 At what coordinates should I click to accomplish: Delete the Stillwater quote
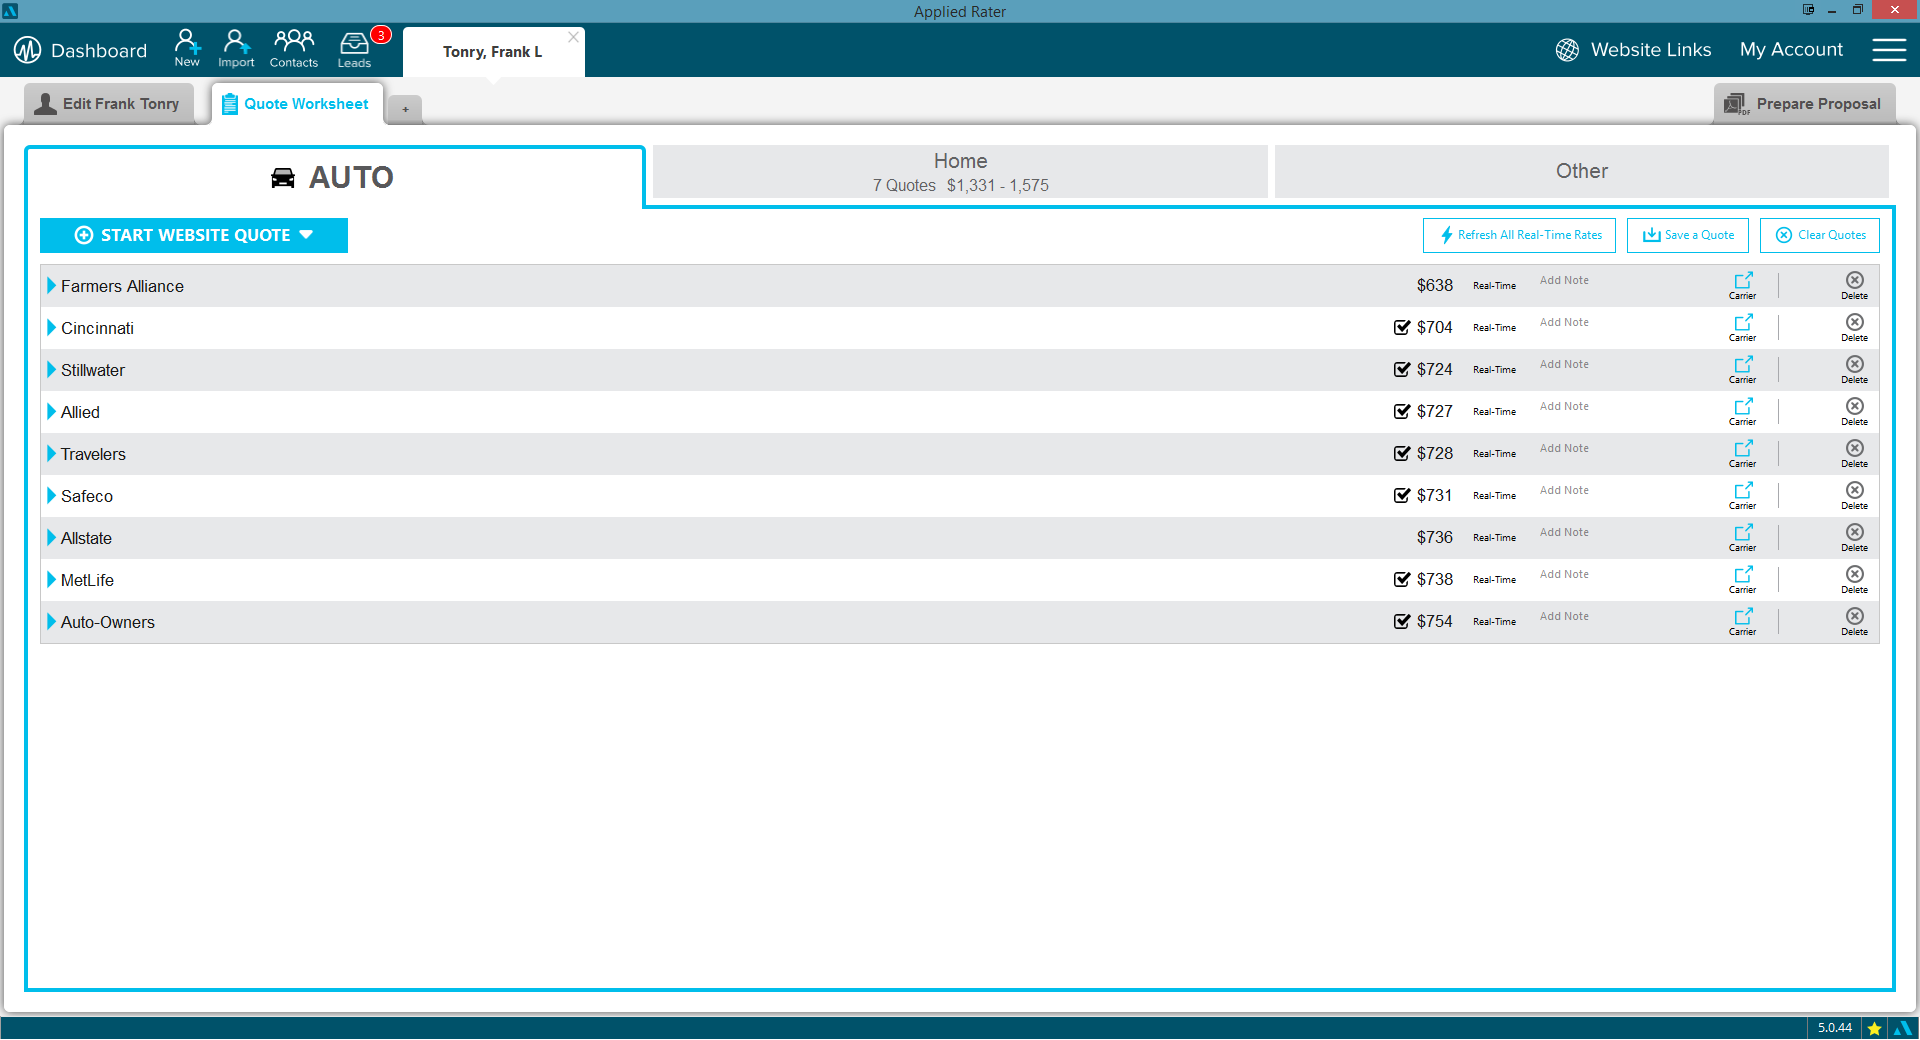(x=1855, y=369)
